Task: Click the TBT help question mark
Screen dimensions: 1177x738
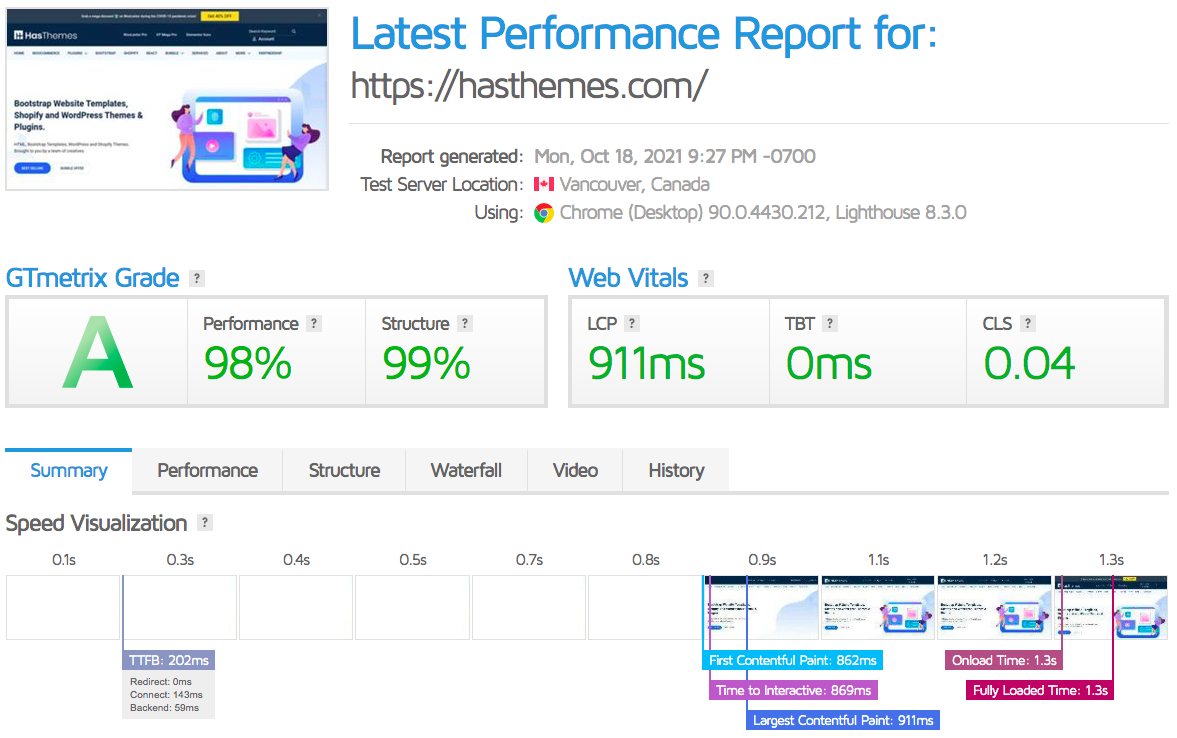Action: coord(829,324)
